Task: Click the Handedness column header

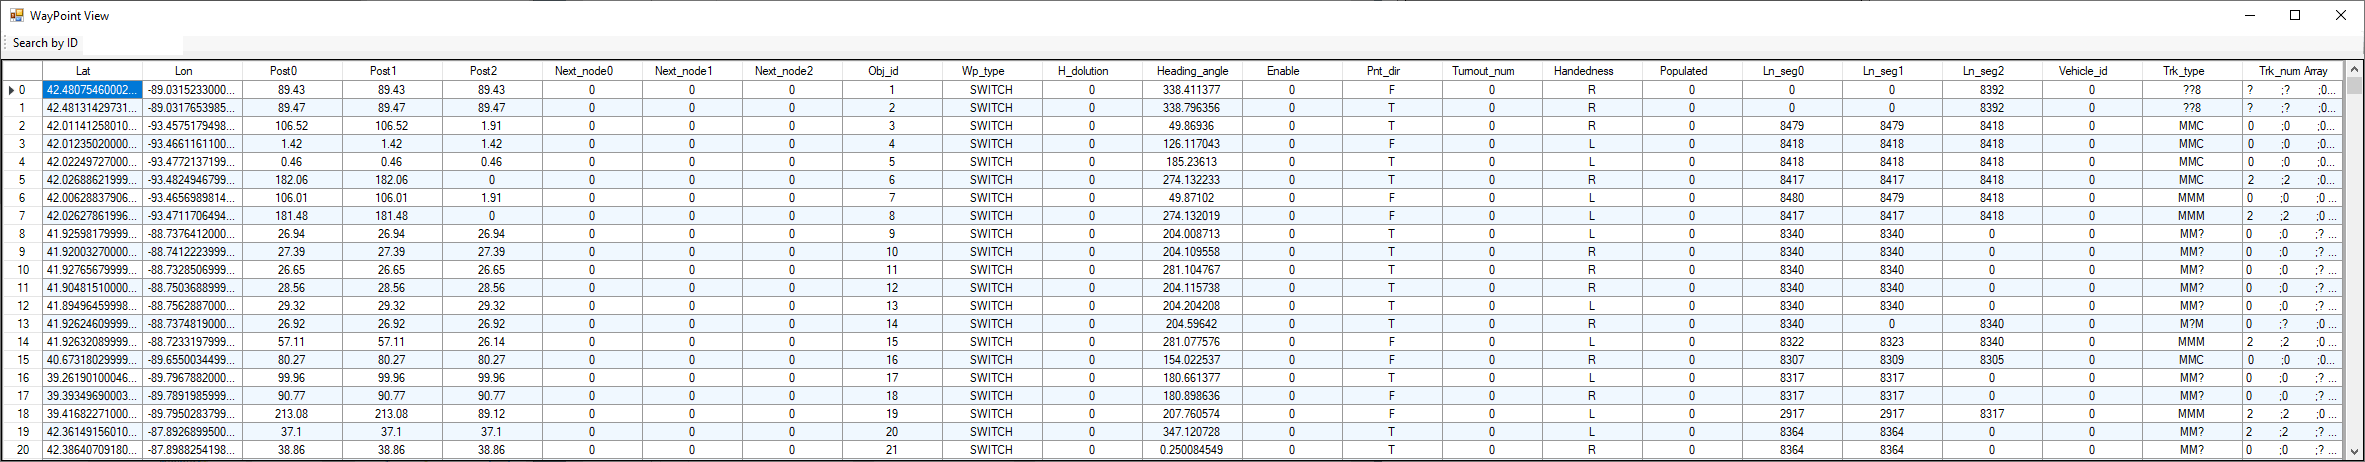Action: click(1583, 71)
